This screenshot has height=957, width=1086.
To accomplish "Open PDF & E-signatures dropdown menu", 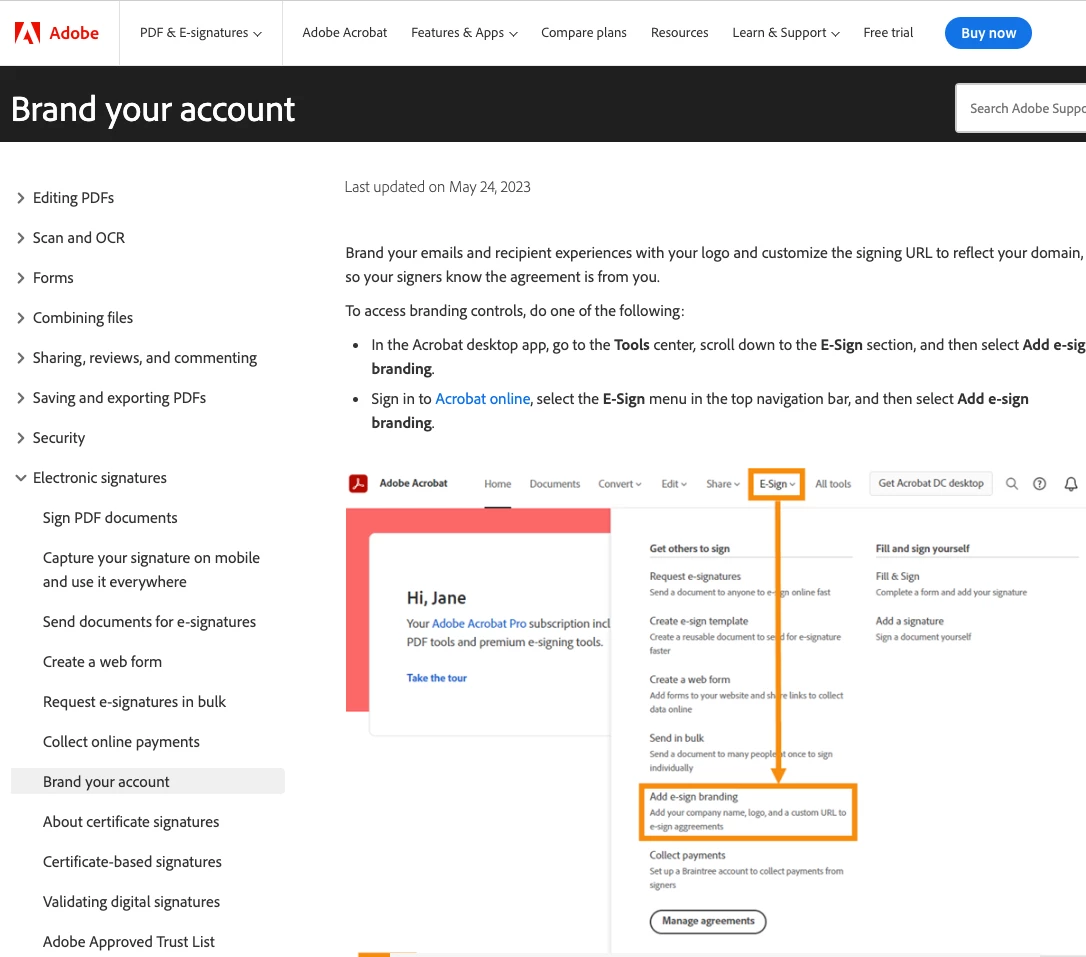I will pos(201,33).
